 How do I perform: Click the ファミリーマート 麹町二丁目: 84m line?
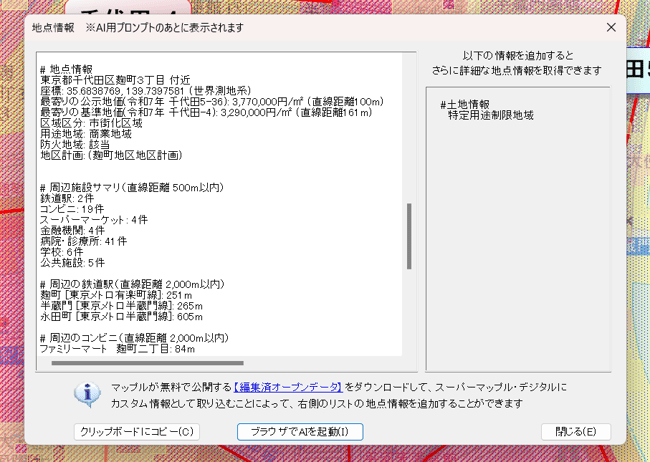click(x=117, y=349)
